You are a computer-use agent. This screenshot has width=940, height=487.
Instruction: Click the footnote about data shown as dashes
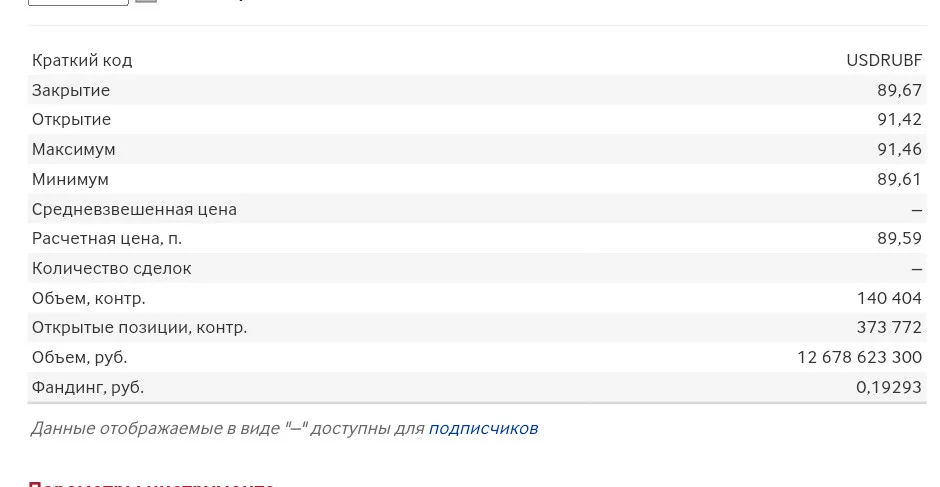[284, 428]
